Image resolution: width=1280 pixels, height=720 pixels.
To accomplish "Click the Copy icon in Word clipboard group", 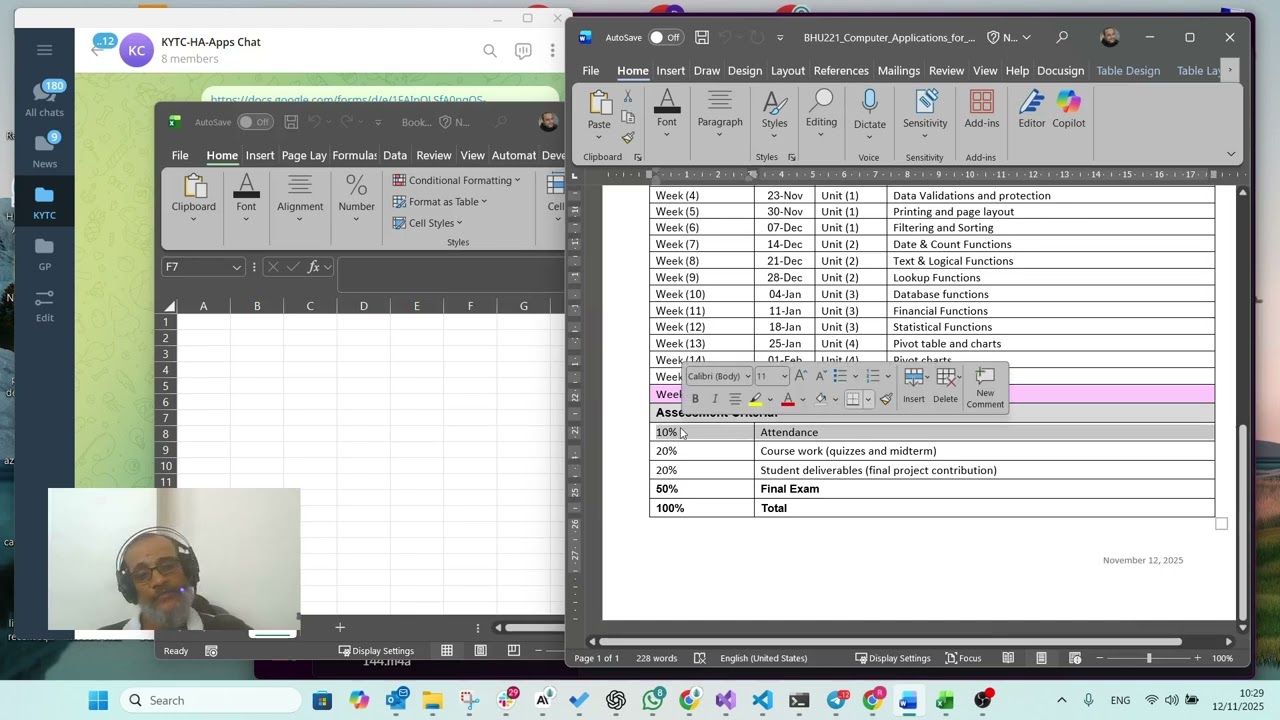I will (x=628, y=118).
